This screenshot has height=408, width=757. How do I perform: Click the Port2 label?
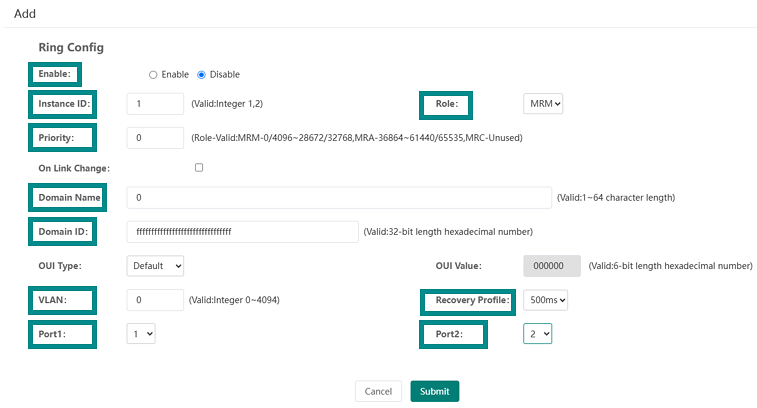tap(449, 334)
